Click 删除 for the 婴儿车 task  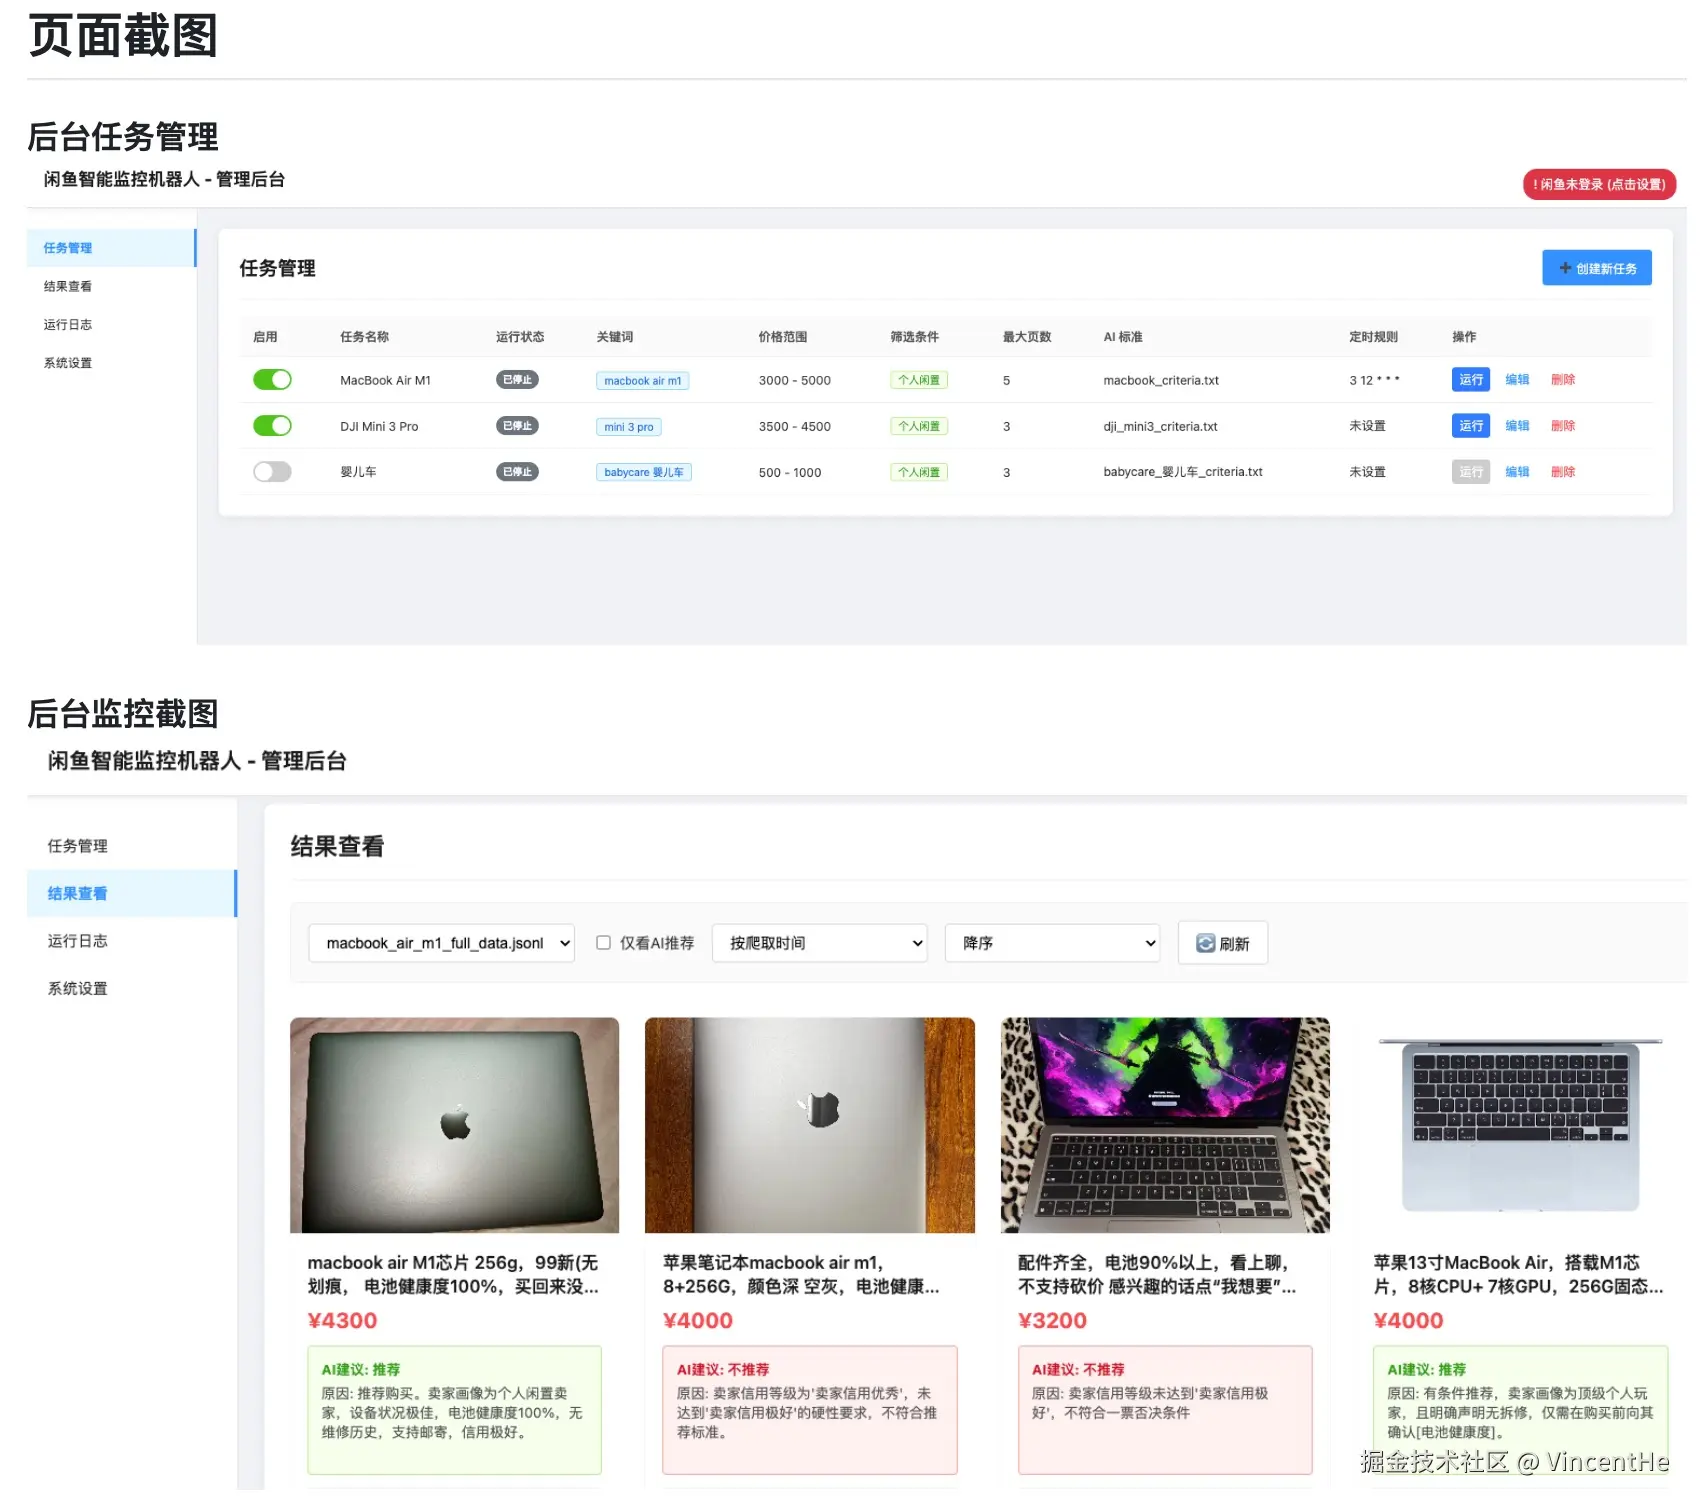tap(1563, 471)
